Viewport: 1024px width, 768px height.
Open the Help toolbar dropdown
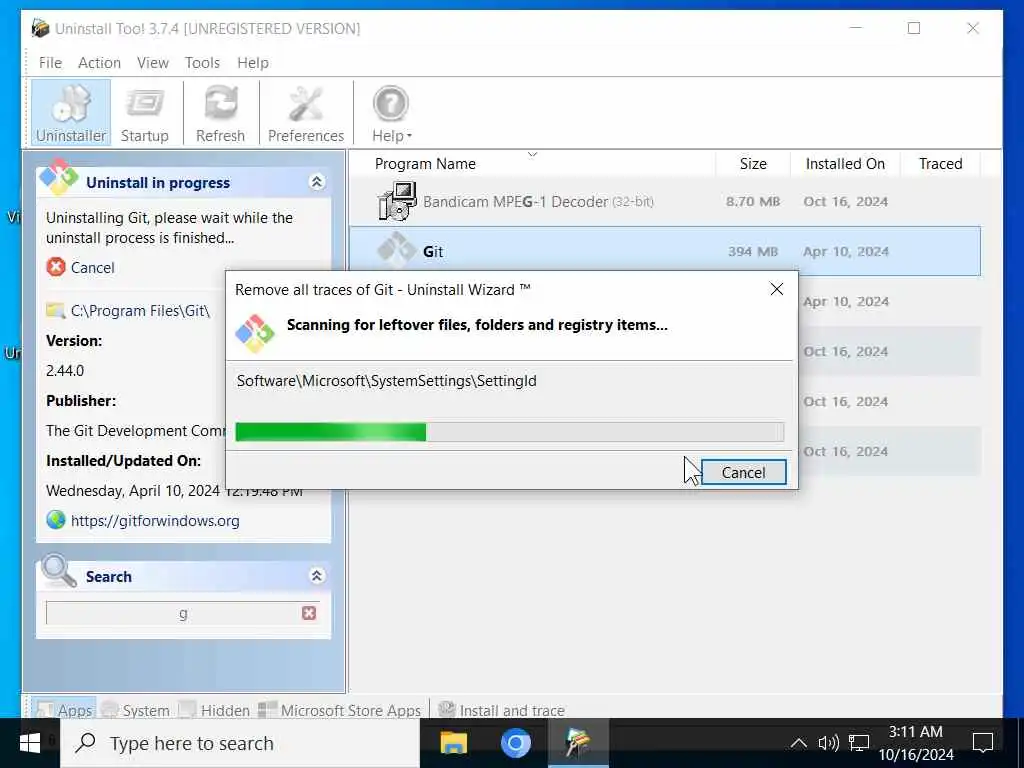coord(391,113)
